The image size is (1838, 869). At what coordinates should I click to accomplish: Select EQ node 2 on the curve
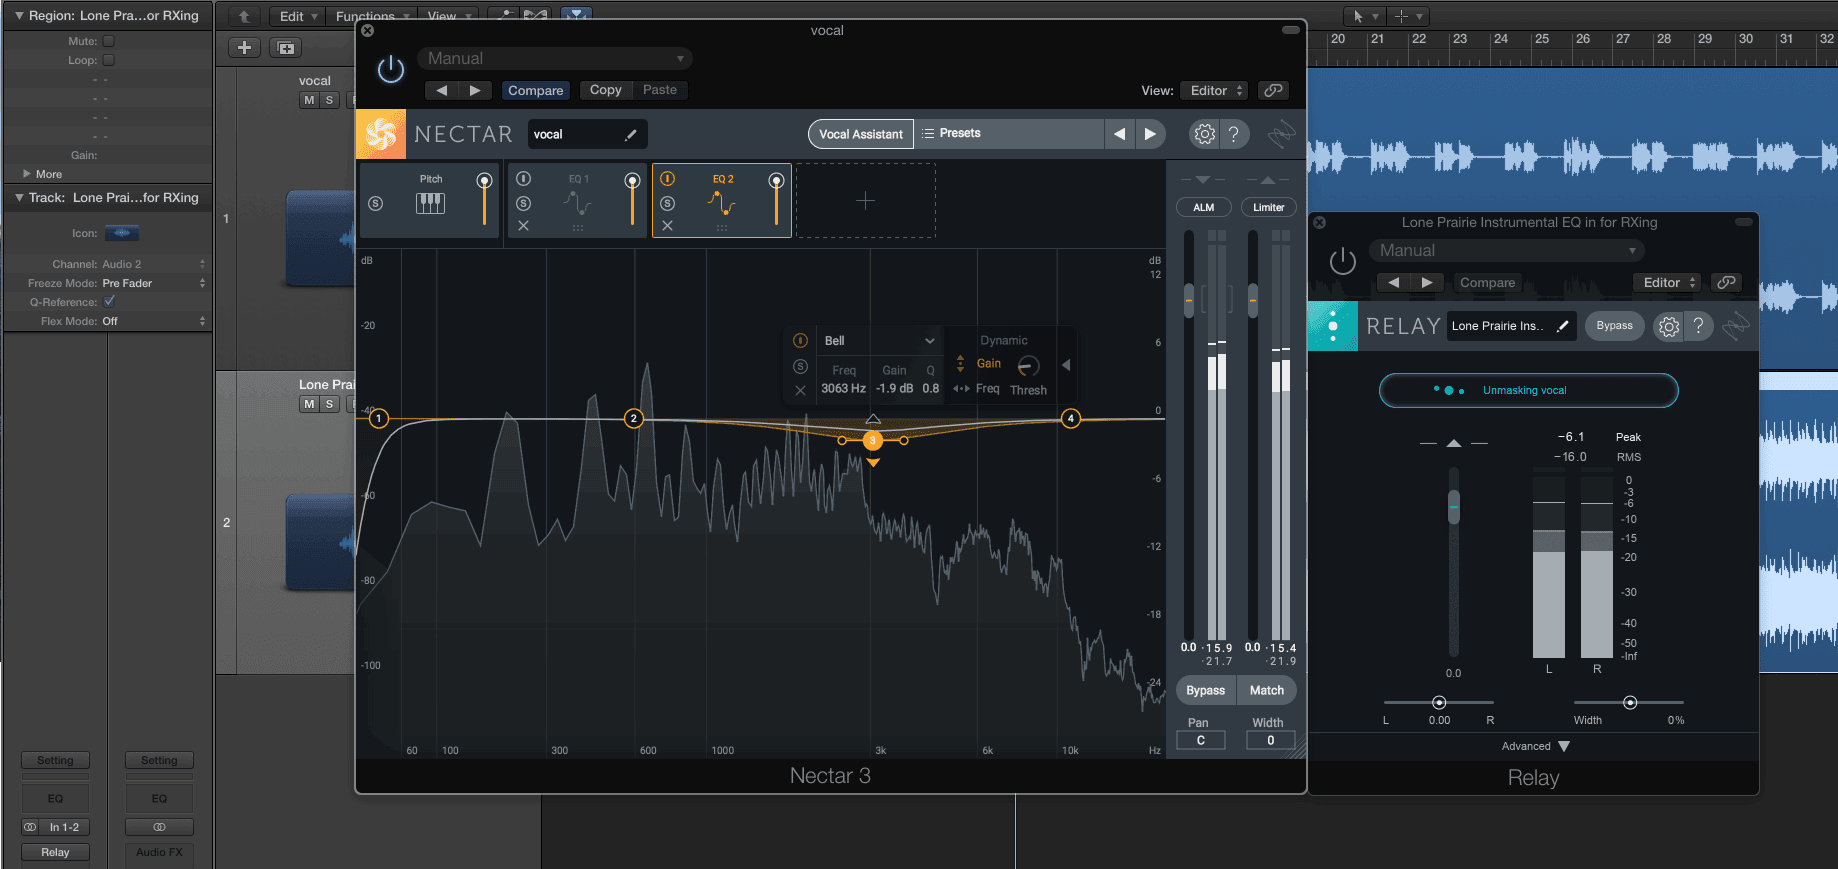[633, 418]
